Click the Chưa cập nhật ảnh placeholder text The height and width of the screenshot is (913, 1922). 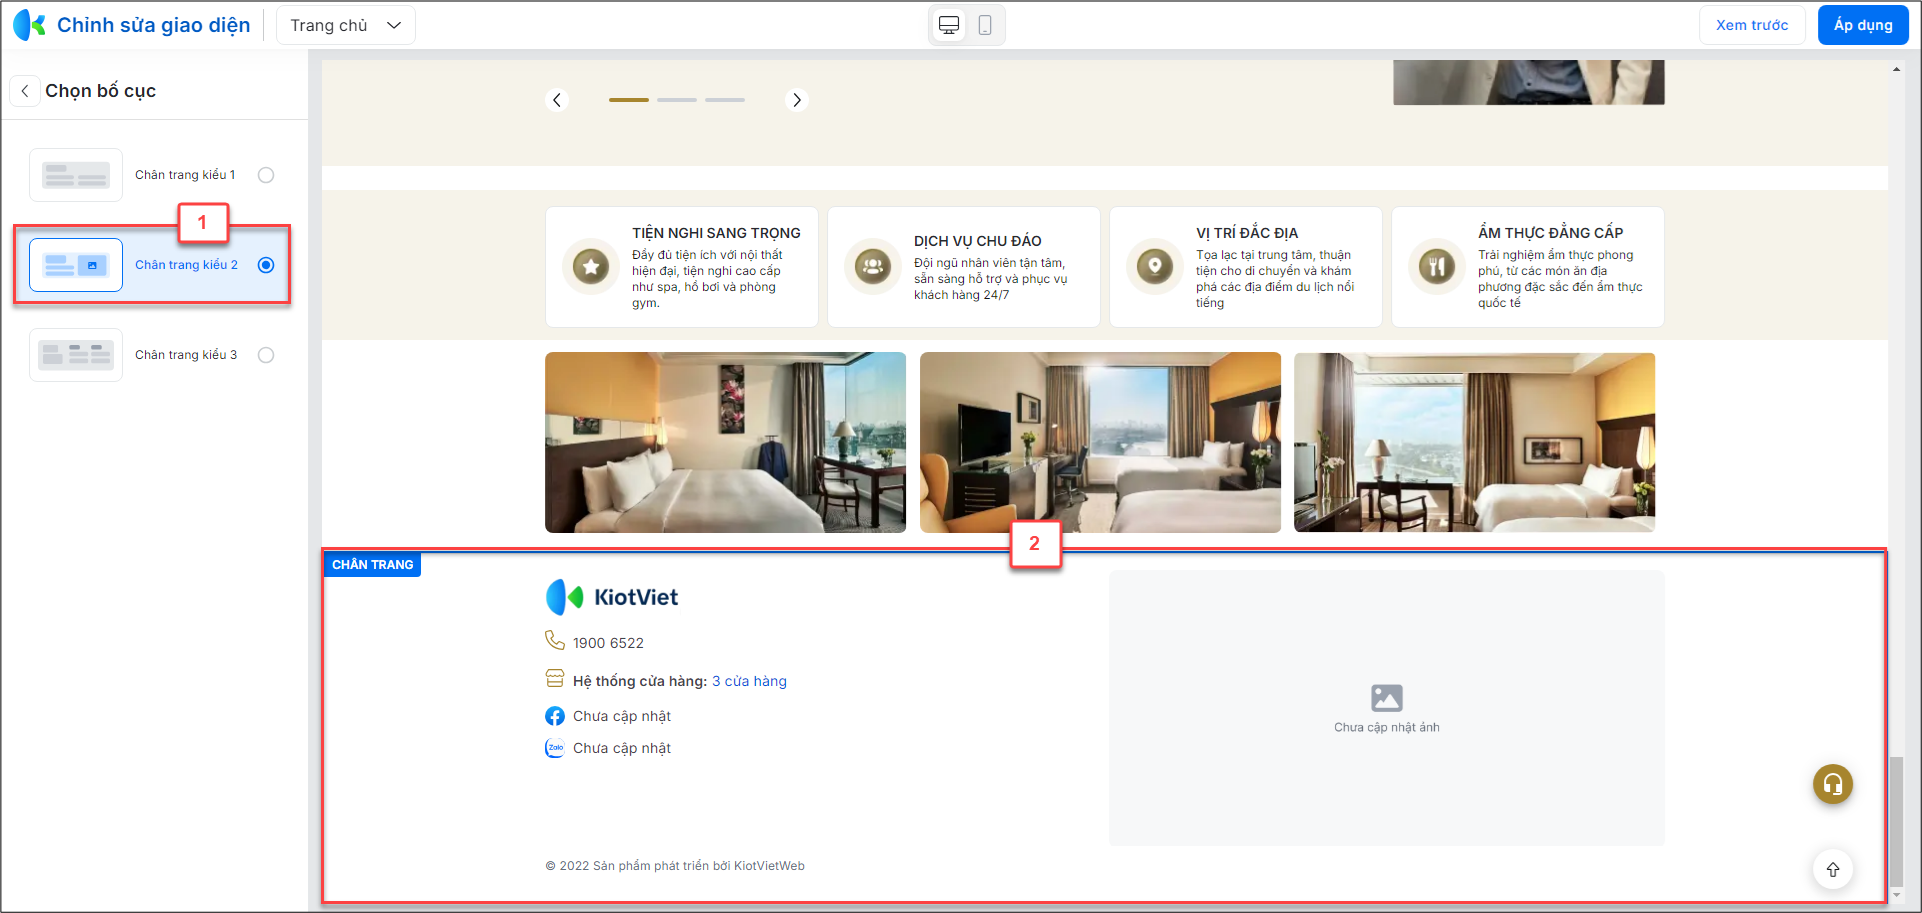pos(1387,727)
